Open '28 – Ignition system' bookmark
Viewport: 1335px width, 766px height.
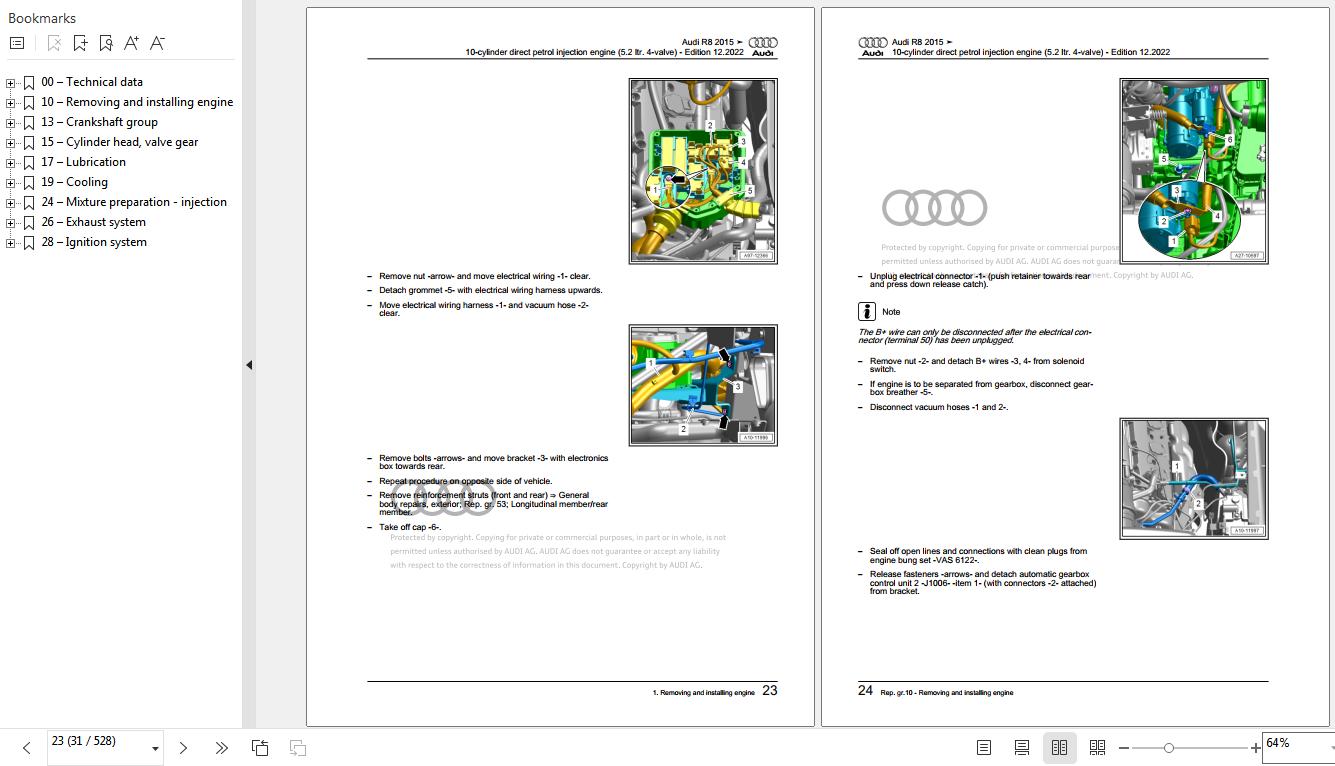tap(94, 242)
